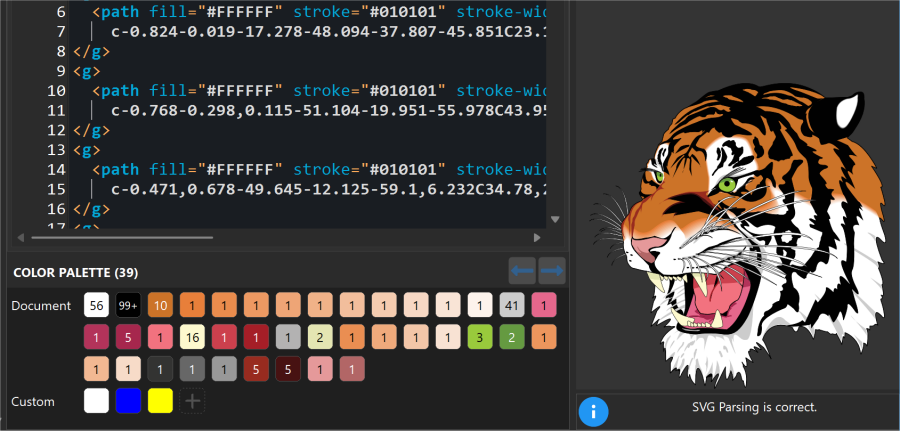Viewport: 900px width, 431px height.
Task: Choose the gray swatch labeled 41
Action: [x=512, y=305]
